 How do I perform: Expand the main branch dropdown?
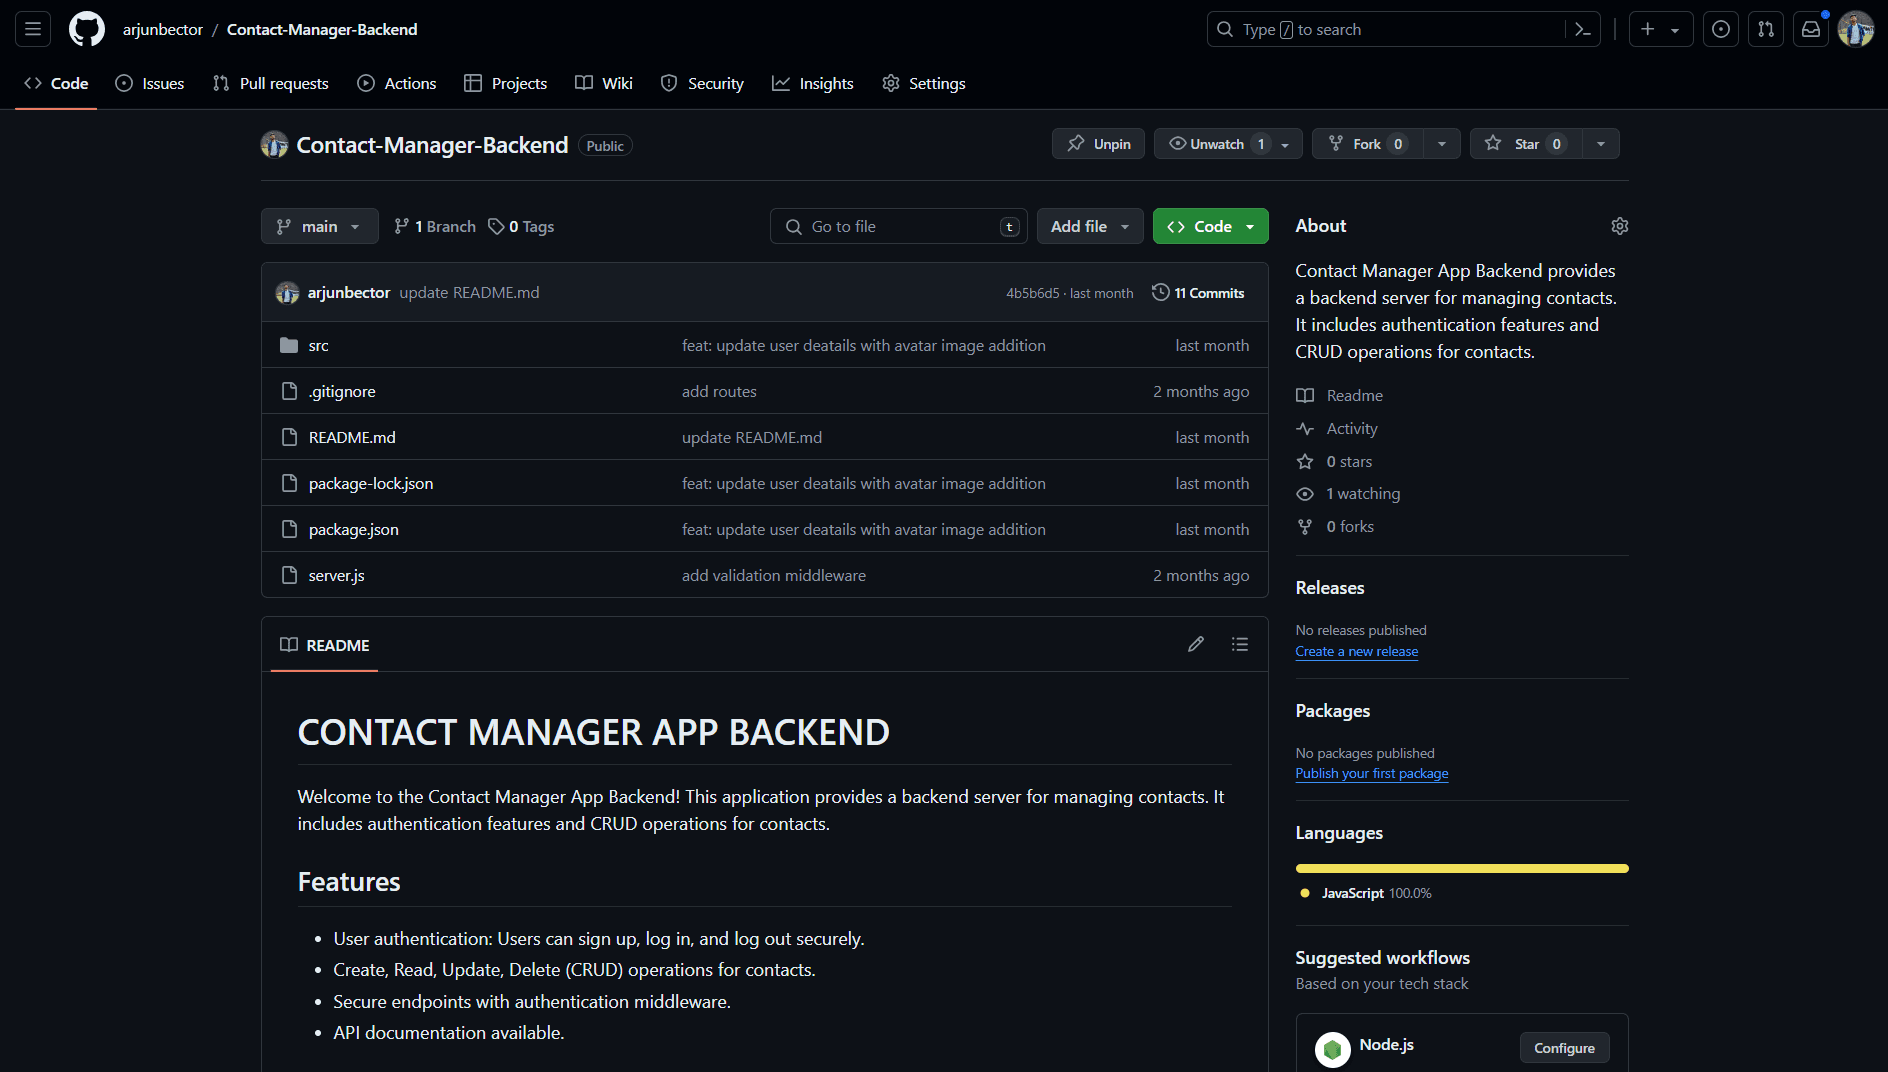tap(319, 227)
